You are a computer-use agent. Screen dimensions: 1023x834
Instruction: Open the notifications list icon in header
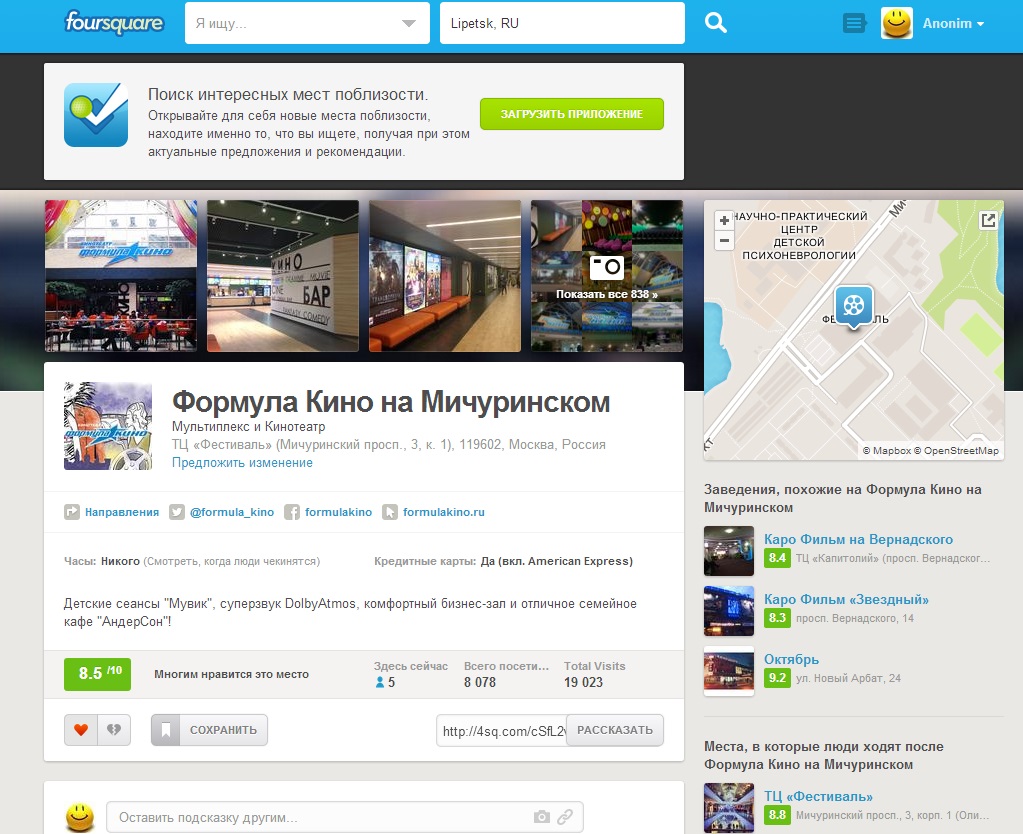pyautogui.click(x=854, y=23)
